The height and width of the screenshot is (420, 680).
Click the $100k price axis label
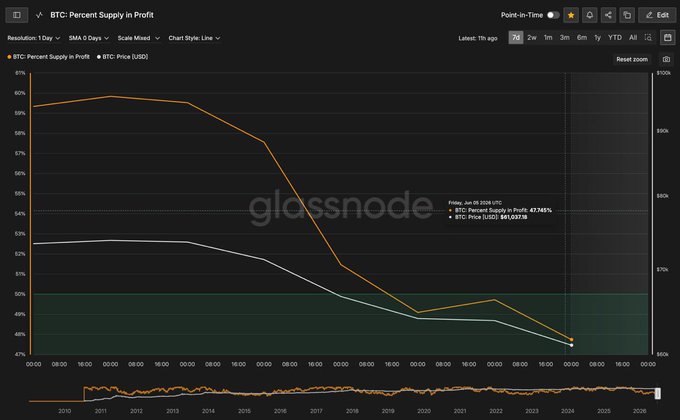(664, 73)
